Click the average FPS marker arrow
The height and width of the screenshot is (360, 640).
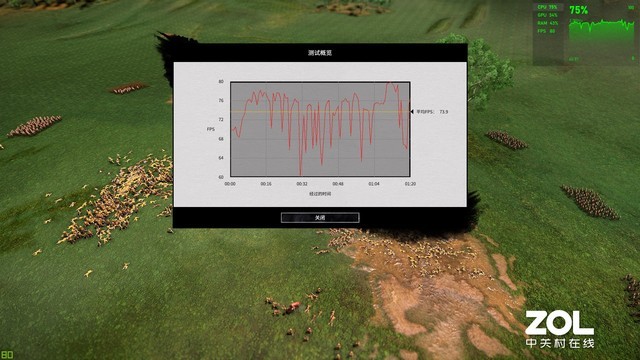(x=412, y=111)
